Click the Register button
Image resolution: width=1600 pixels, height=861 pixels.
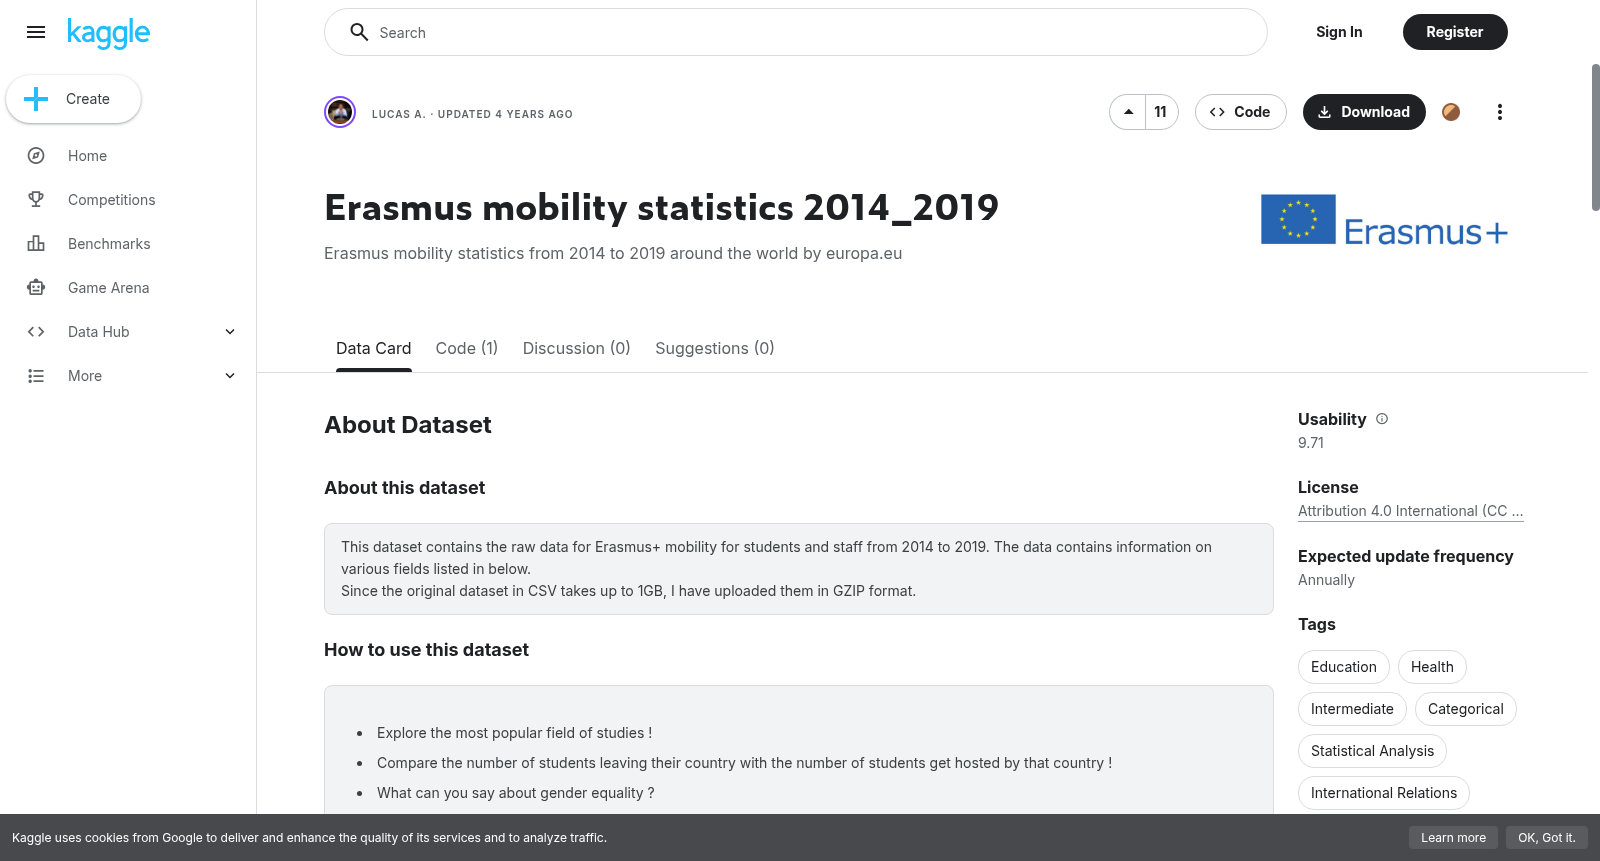pos(1455,32)
